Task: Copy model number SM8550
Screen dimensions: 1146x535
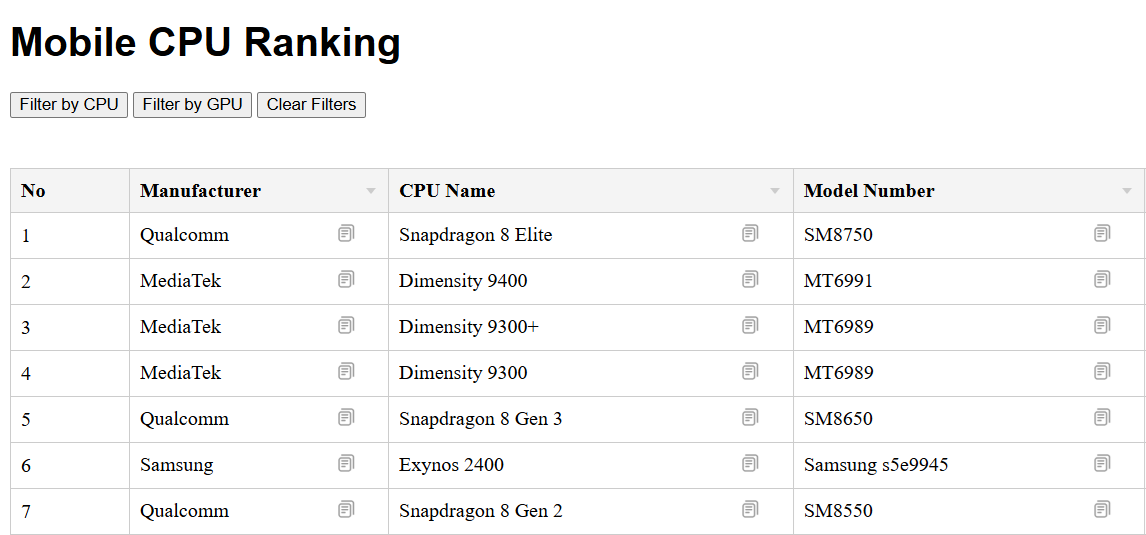Action: (1102, 509)
